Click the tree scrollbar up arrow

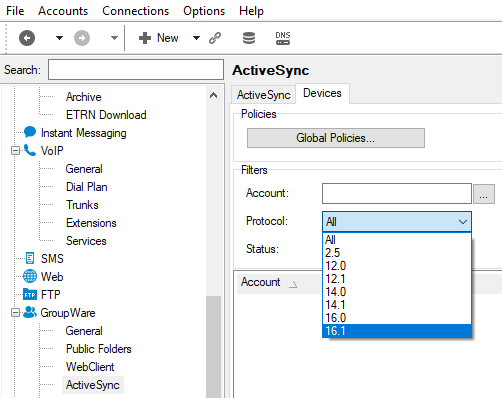pyautogui.click(x=213, y=96)
